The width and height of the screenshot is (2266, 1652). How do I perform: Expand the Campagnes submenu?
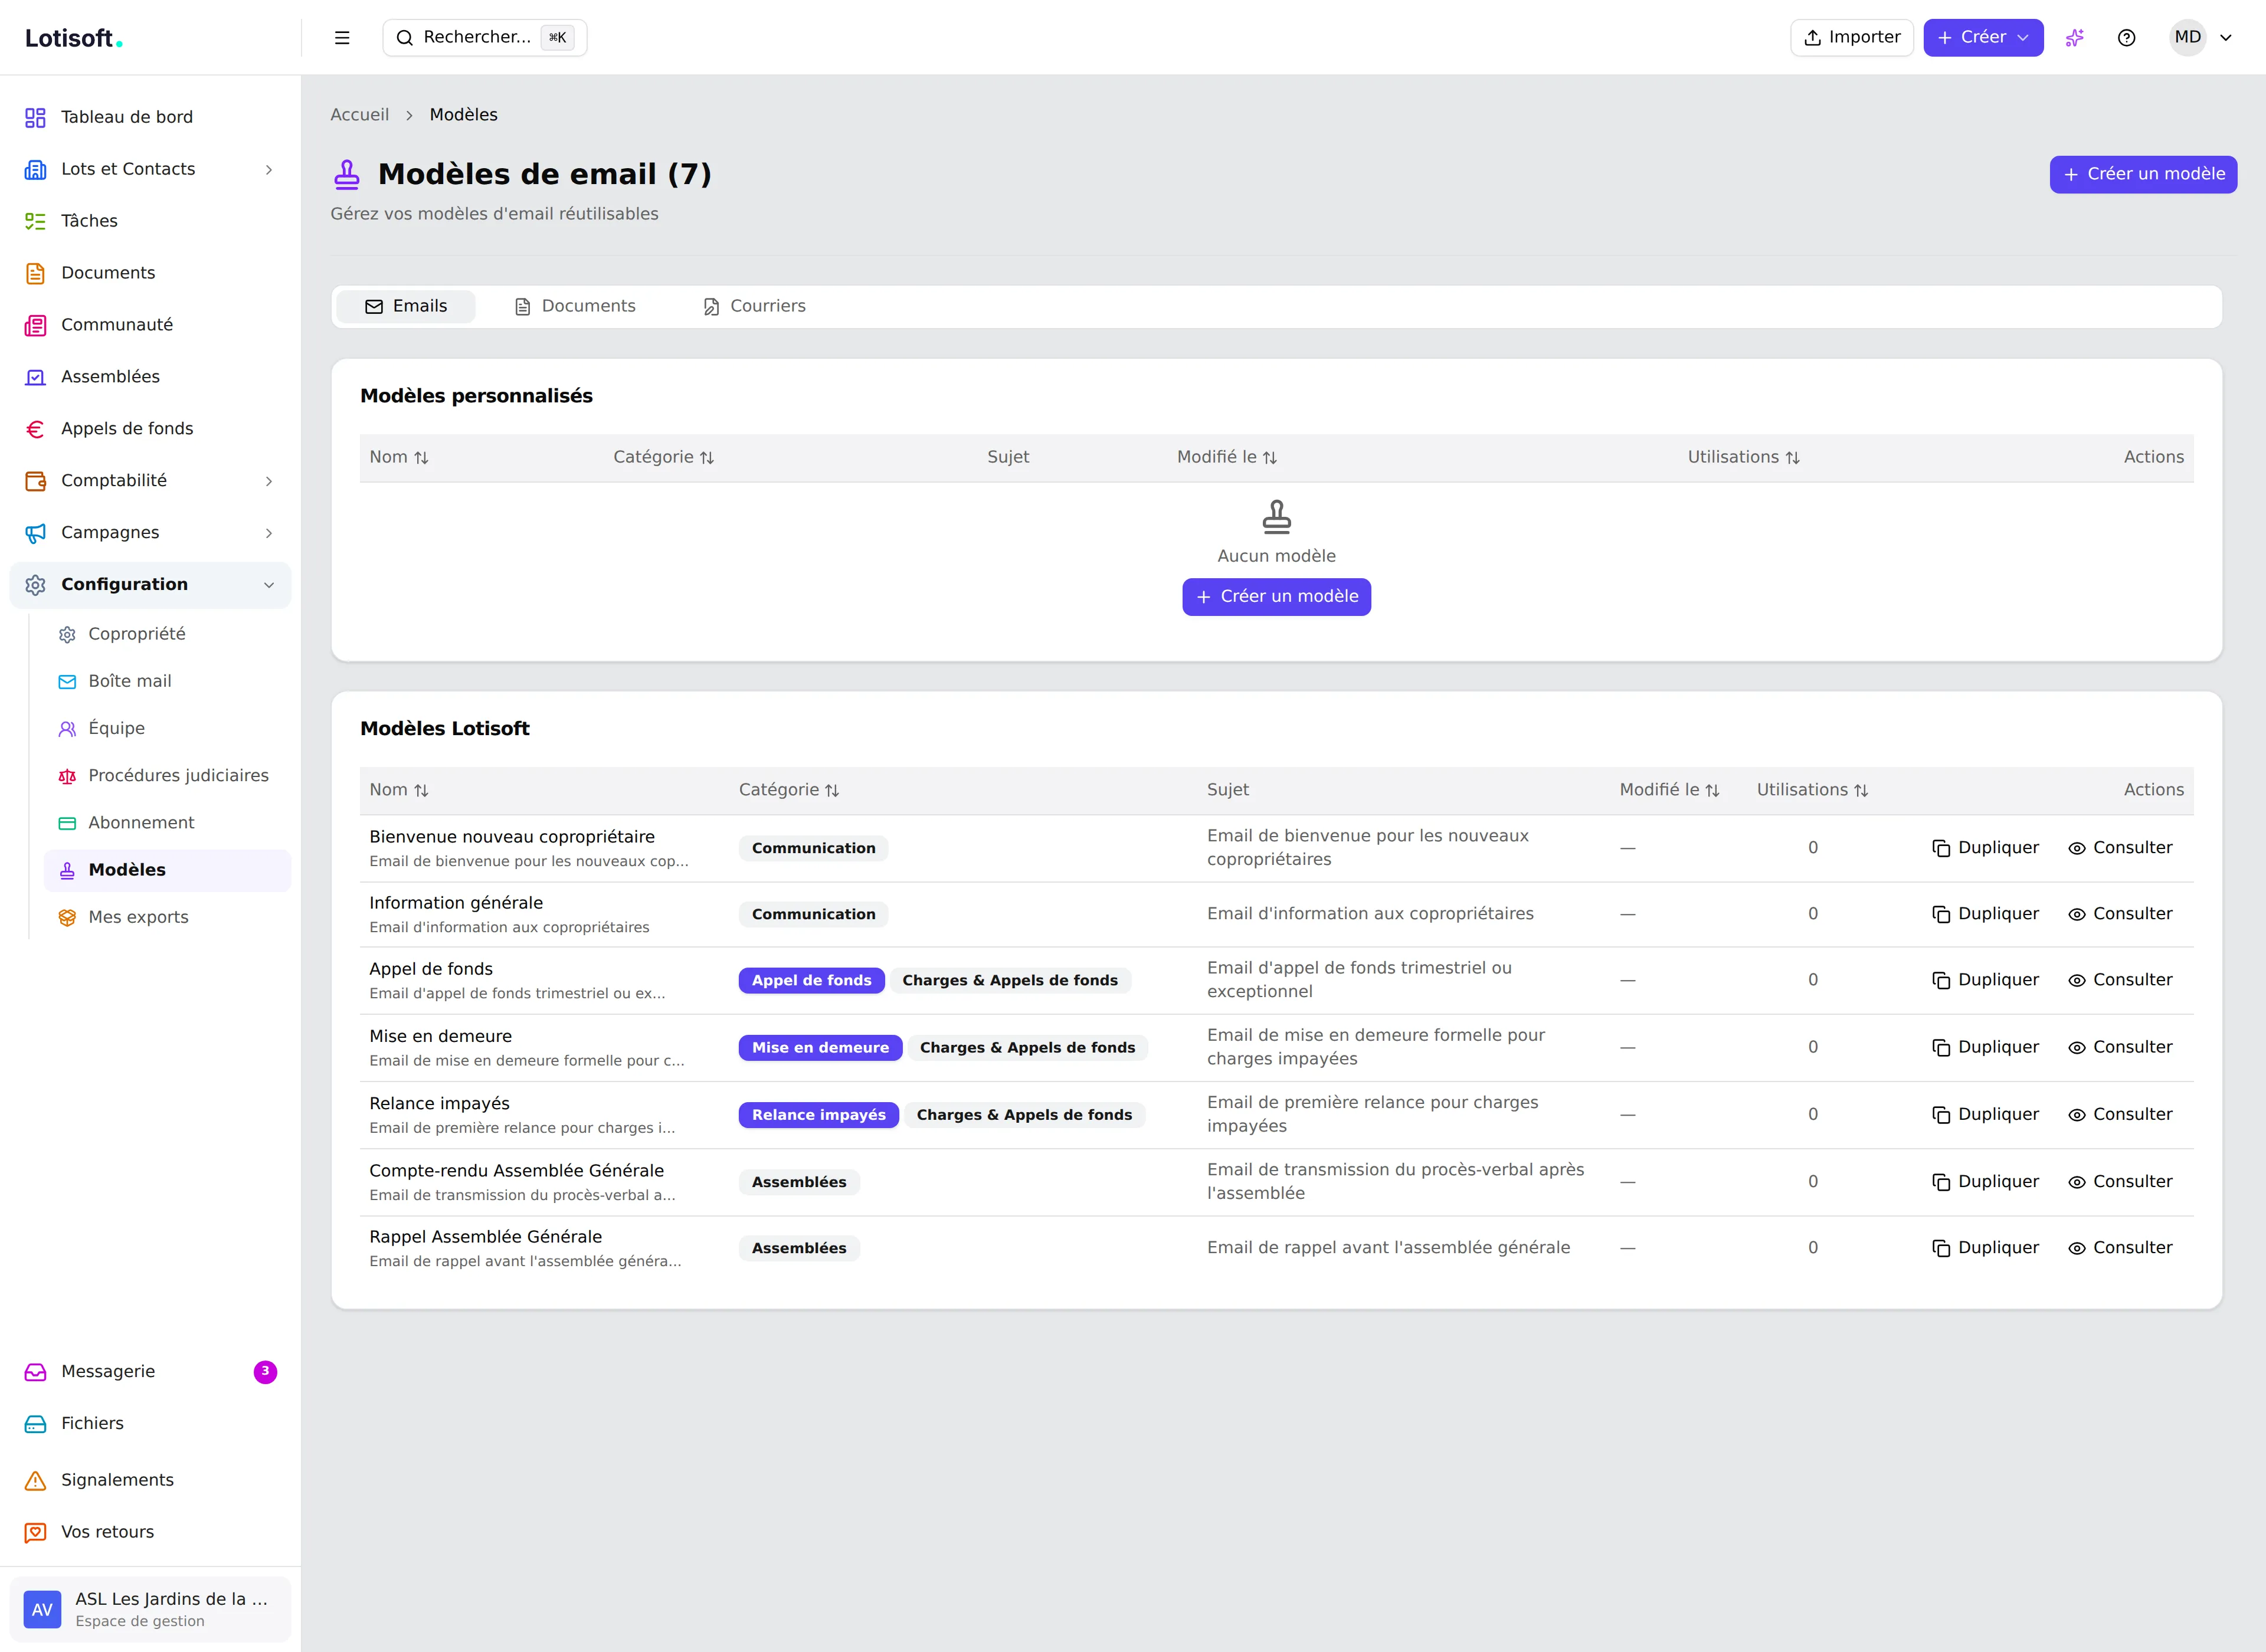(268, 533)
